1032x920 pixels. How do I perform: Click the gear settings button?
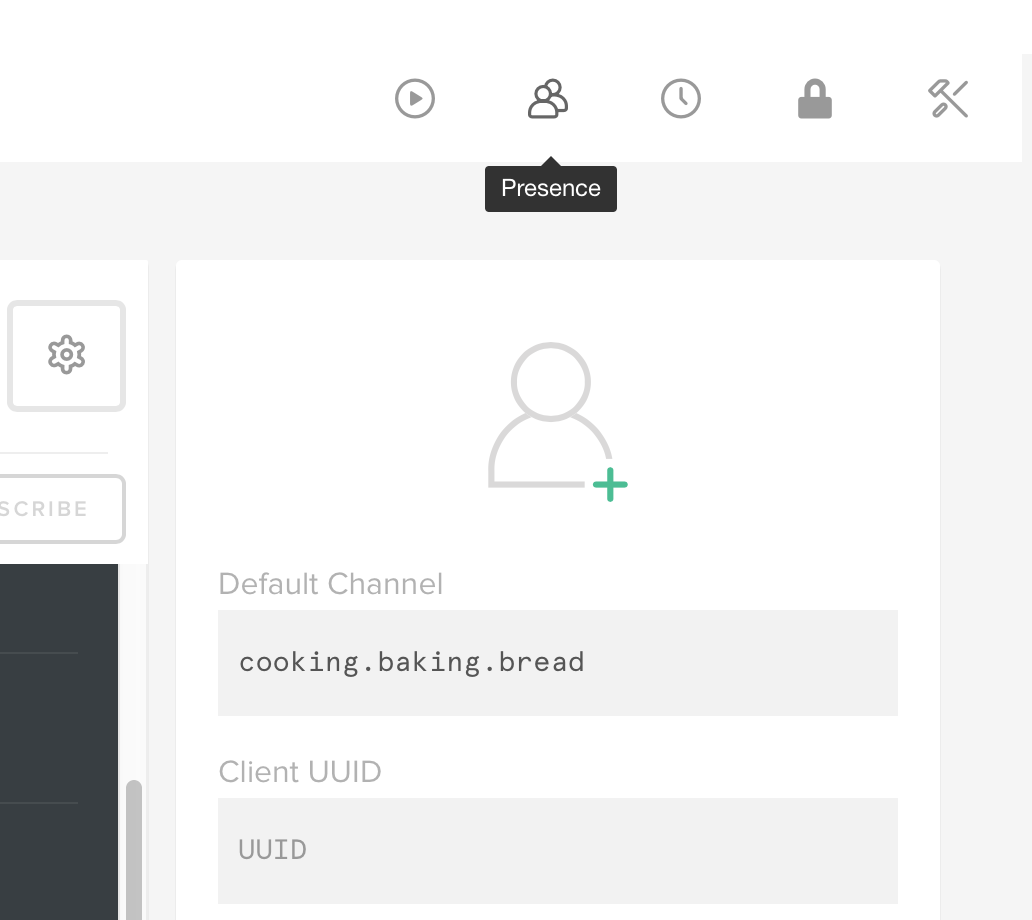click(x=67, y=355)
